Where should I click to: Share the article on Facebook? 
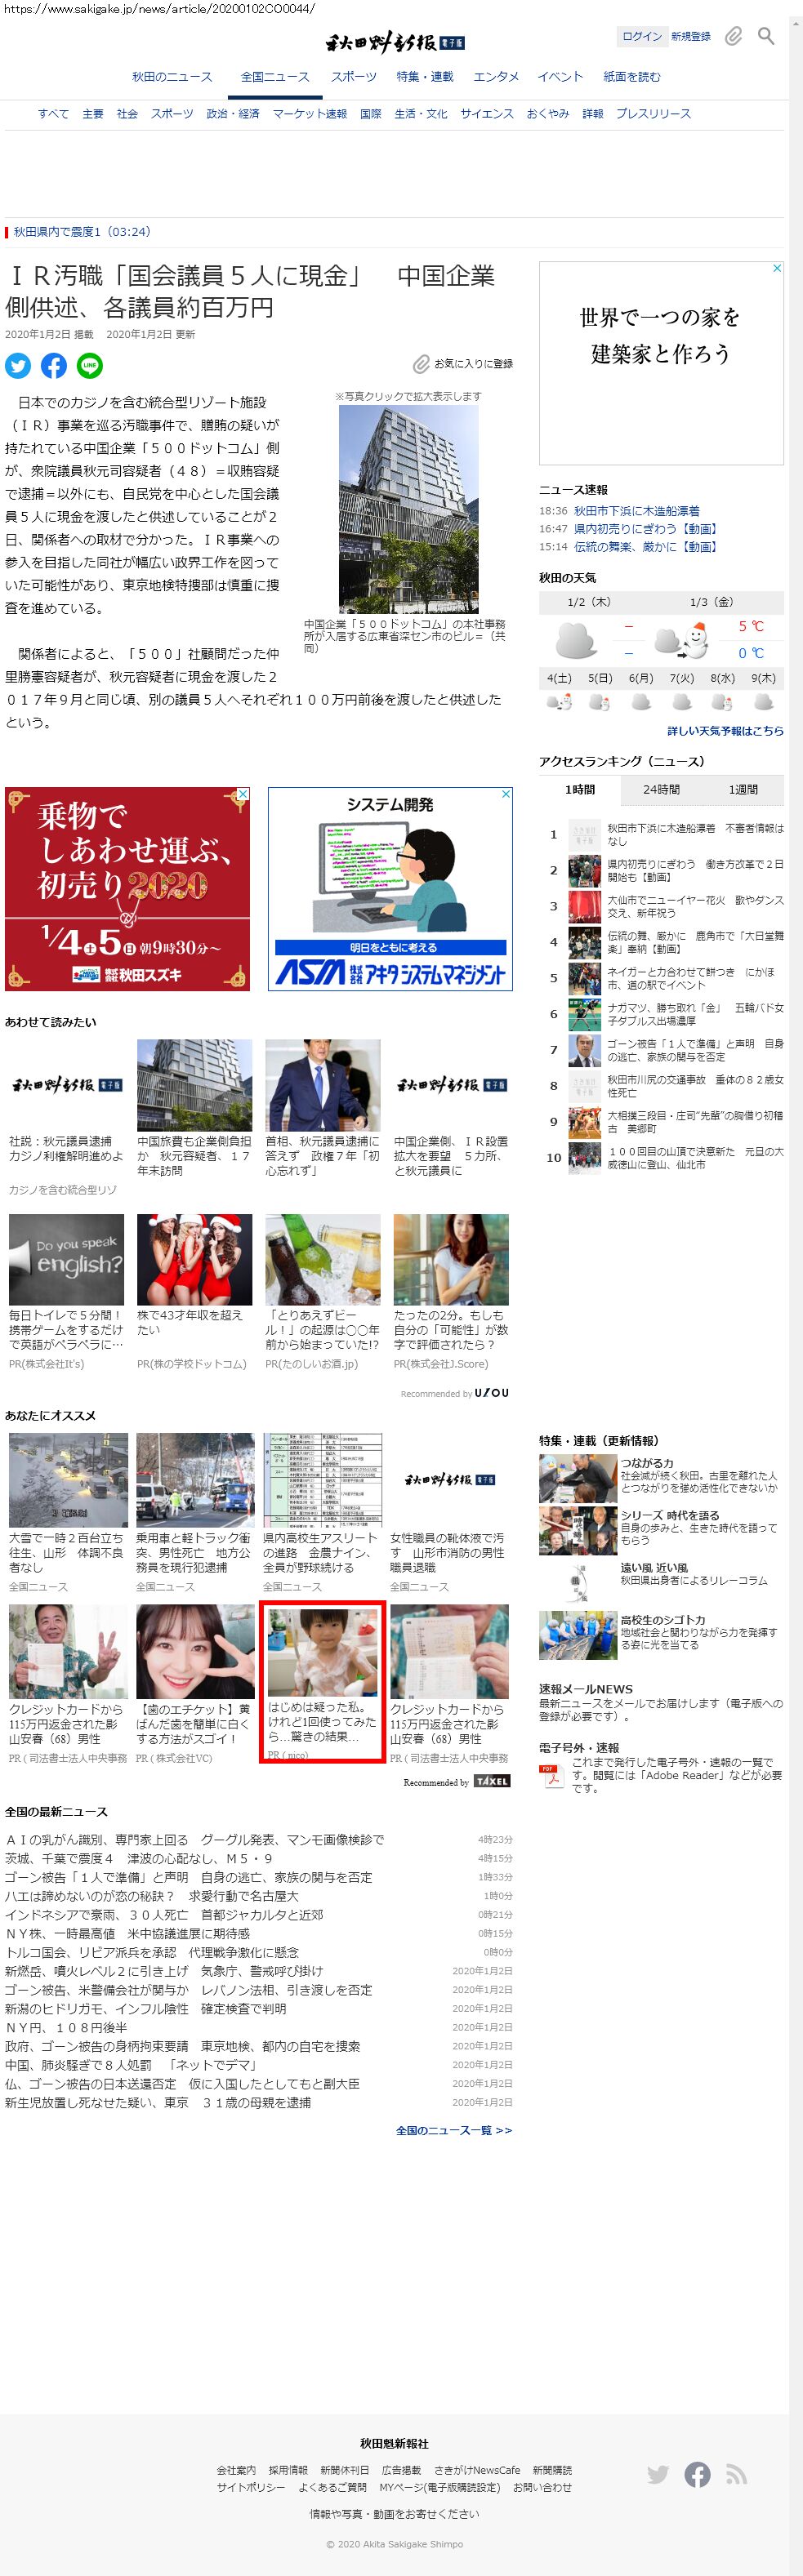(x=54, y=366)
